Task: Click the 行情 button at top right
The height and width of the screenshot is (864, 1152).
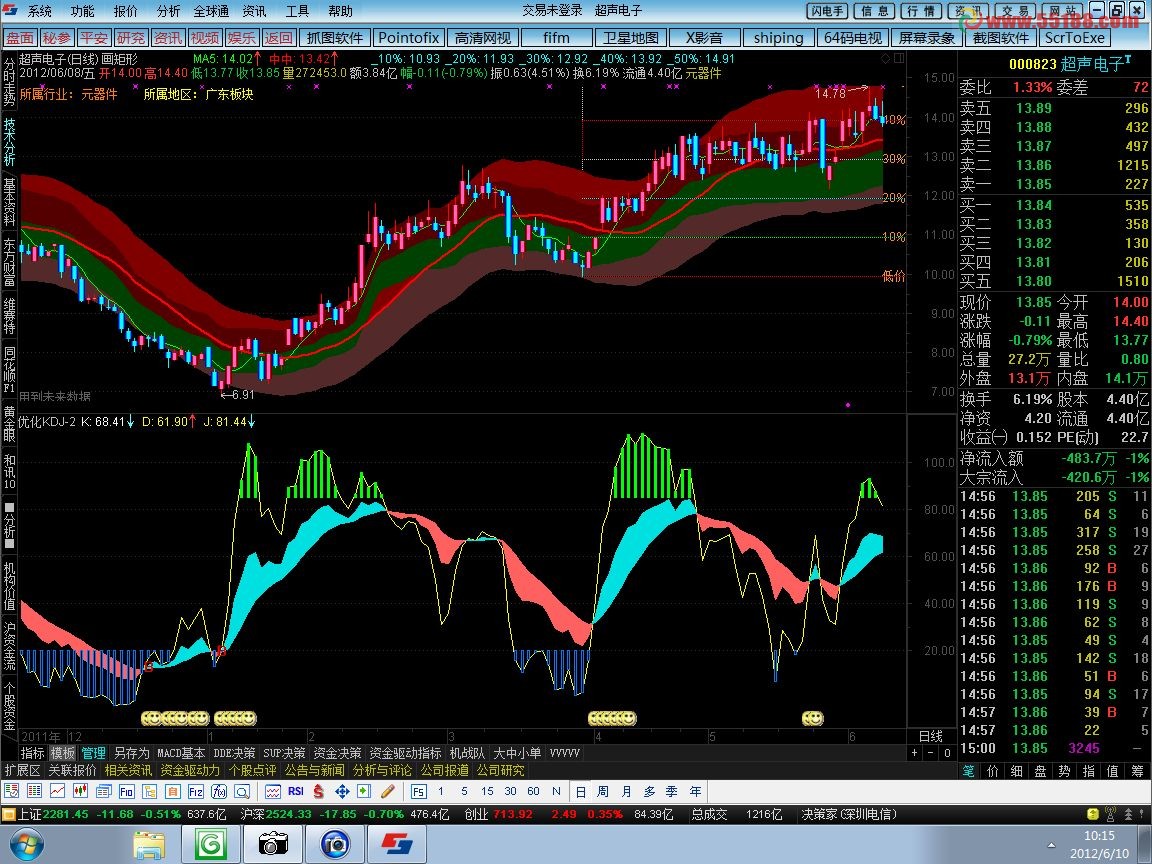Action: pos(919,11)
